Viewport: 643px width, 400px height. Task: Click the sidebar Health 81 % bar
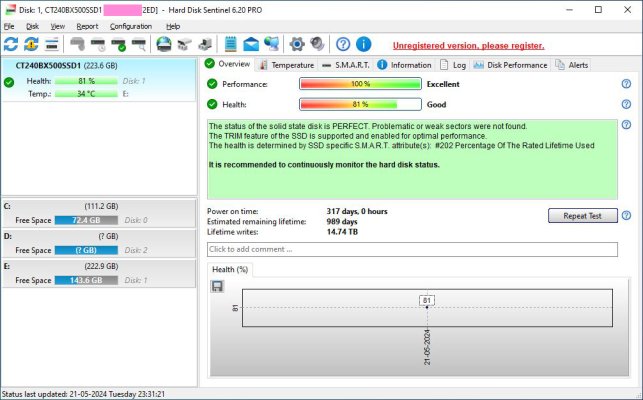click(86, 81)
